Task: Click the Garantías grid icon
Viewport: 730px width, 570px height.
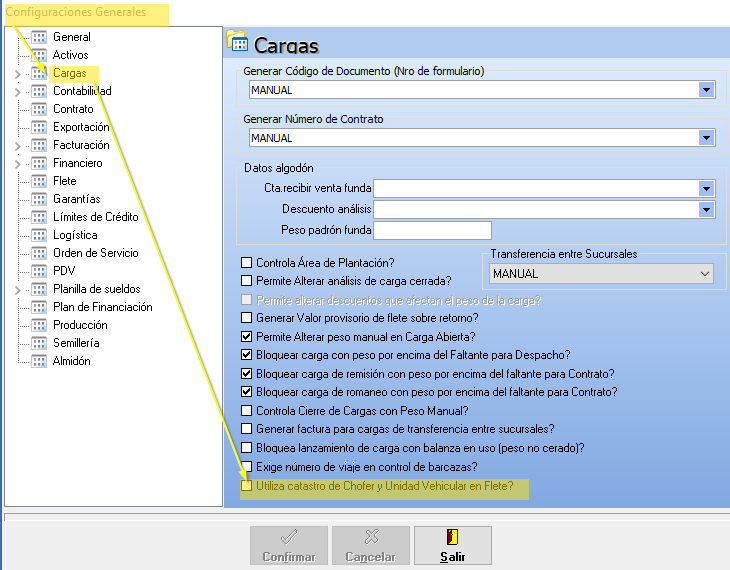Action: 39,199
